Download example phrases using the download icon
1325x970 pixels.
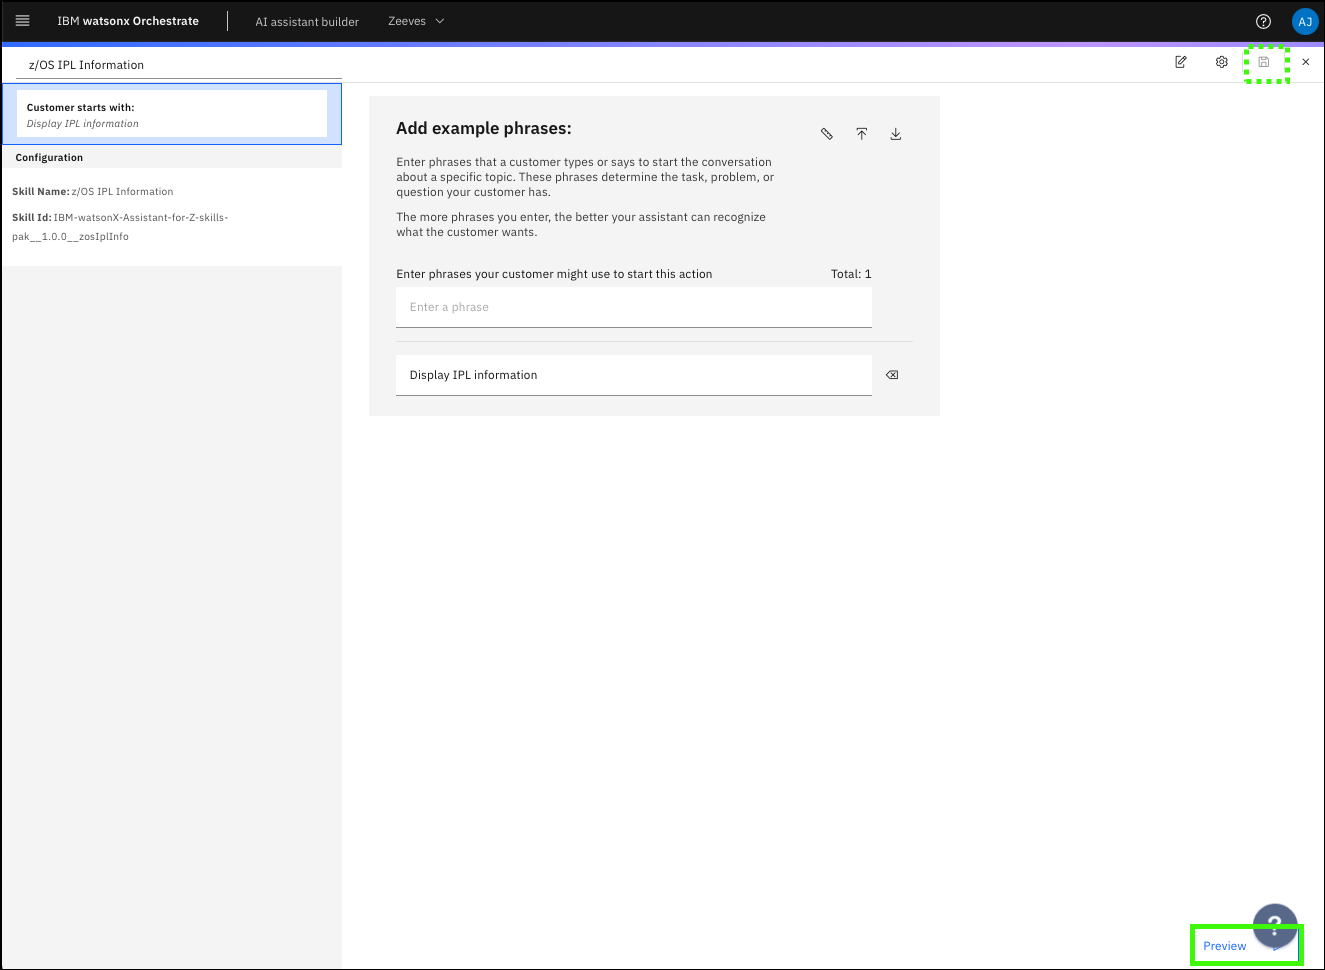click(896, 134)
